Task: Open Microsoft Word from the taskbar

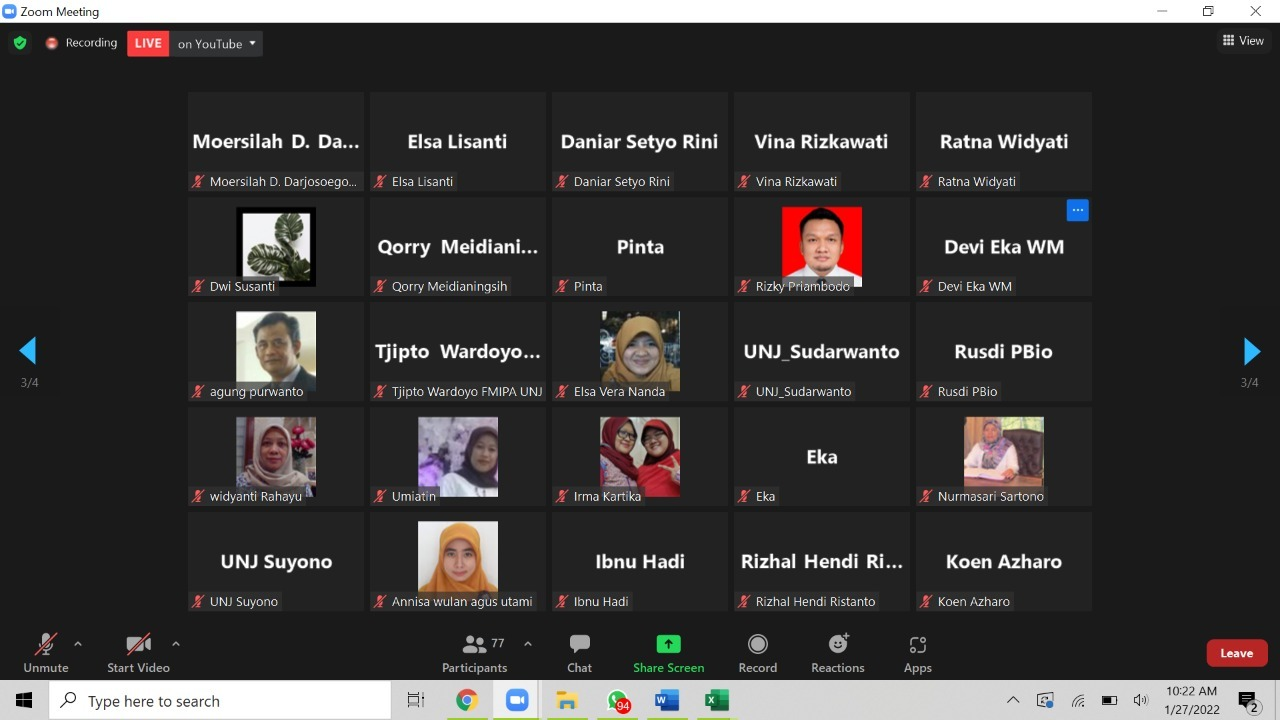Action: (x=667, y=701)
